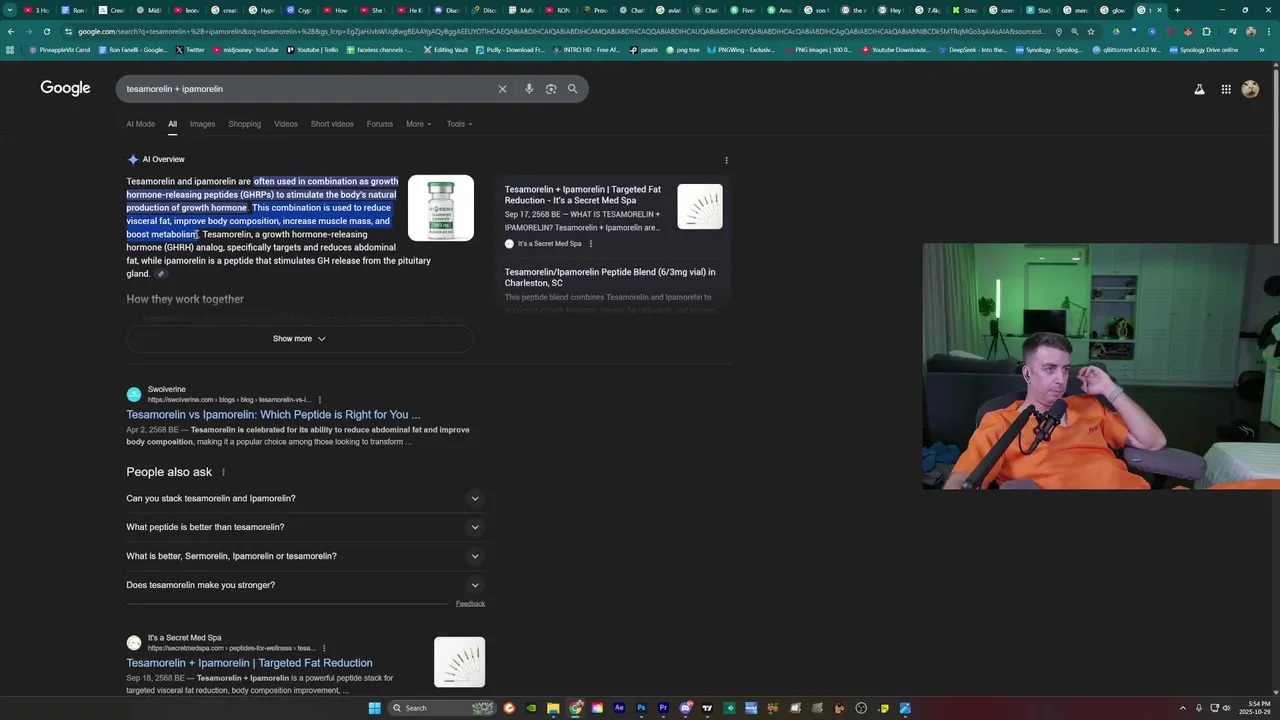Open the 'Editing Vault' bookmark
Viewport: 1280px width, 720px height.
[445, 49]
